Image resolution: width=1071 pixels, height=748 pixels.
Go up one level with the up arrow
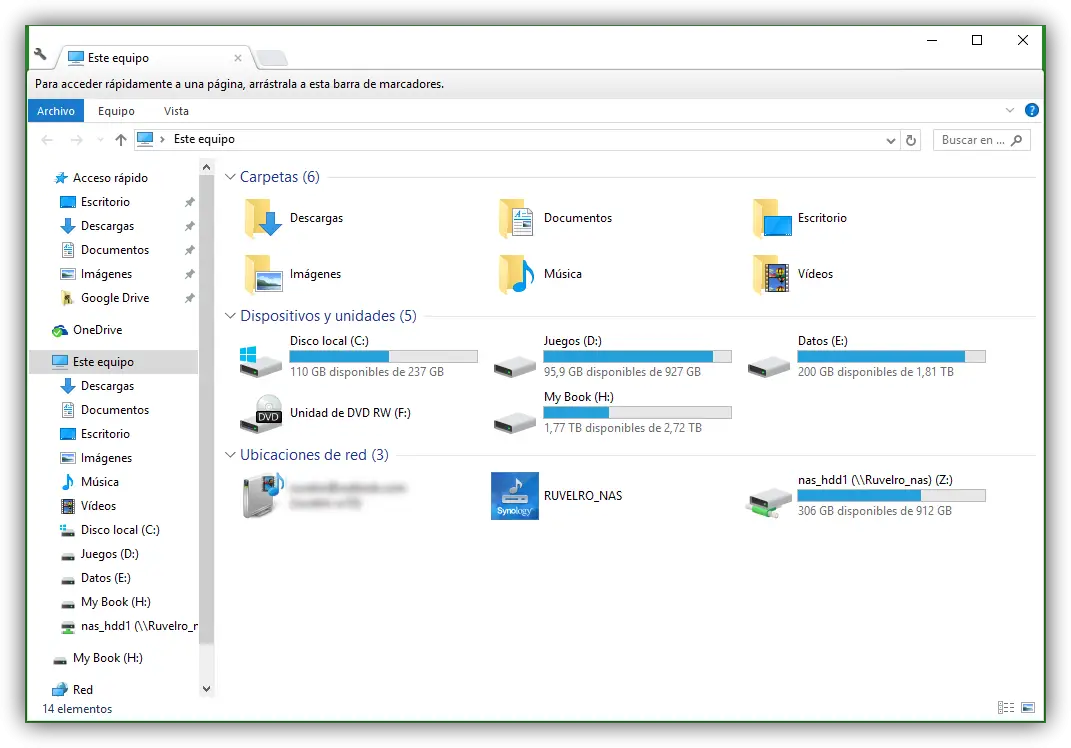click(121, 140)
